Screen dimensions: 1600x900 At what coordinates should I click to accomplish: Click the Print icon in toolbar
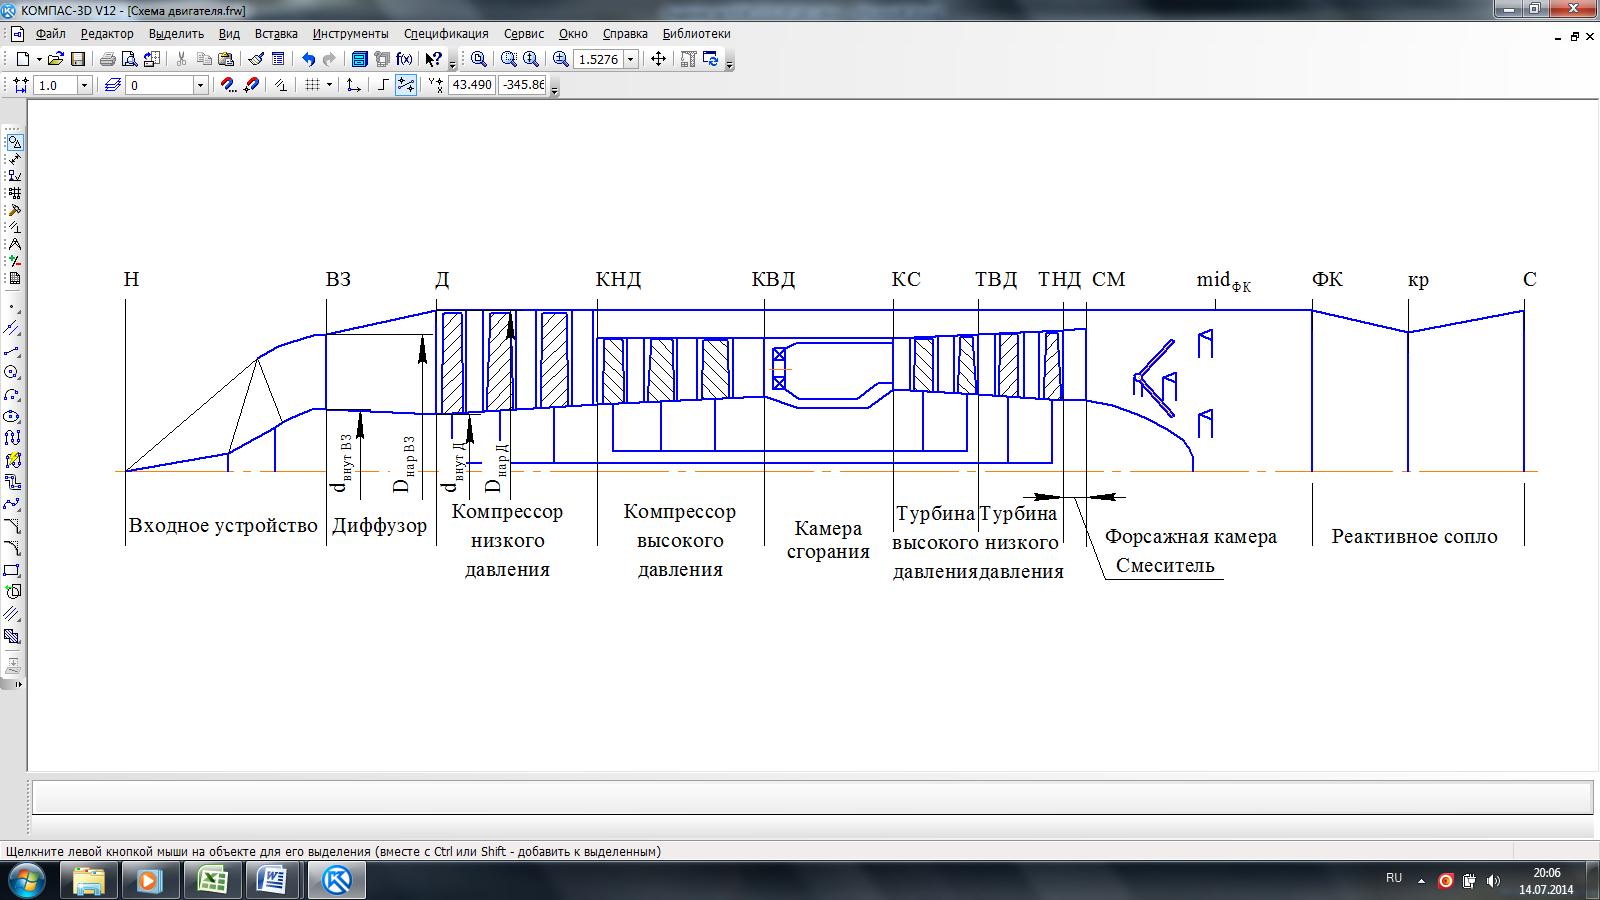point(107,59)
